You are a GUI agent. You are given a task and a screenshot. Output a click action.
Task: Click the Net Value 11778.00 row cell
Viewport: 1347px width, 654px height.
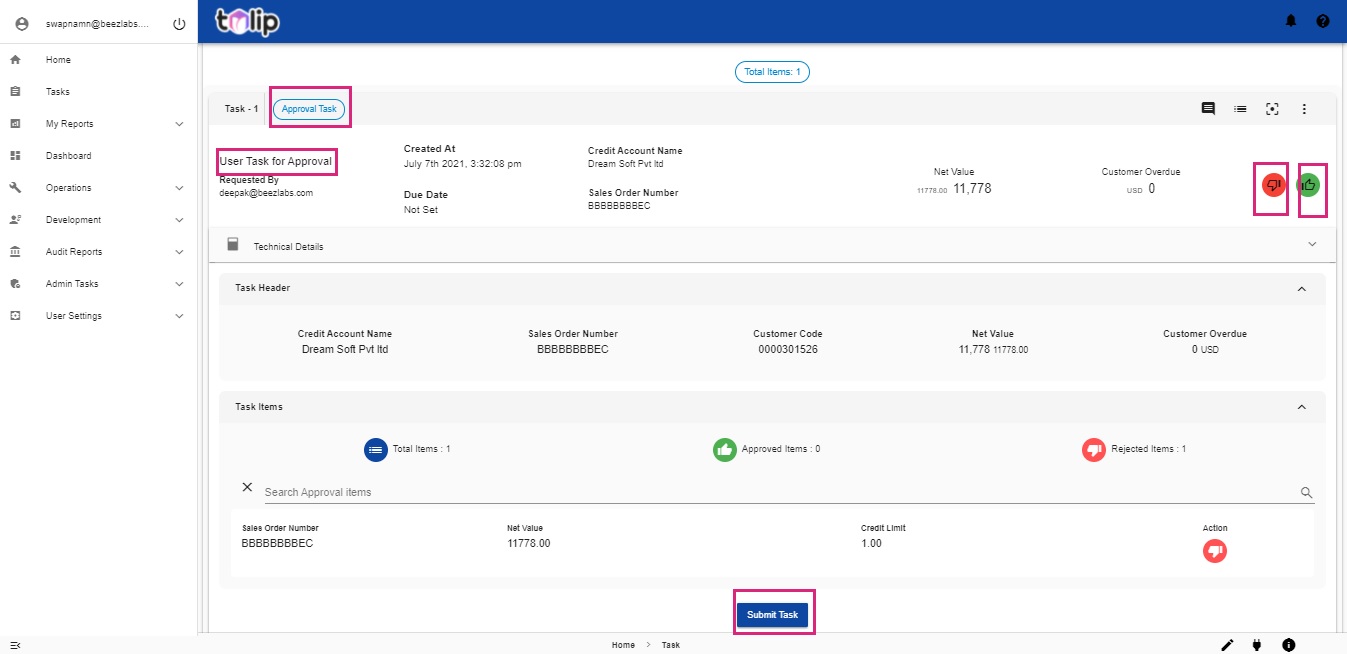point(528,544)
